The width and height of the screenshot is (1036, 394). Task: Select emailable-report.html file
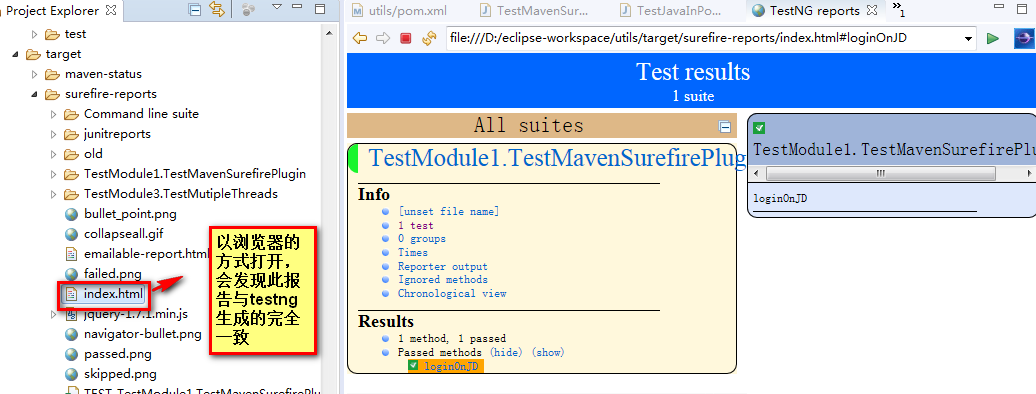click(x=146, y=253)
